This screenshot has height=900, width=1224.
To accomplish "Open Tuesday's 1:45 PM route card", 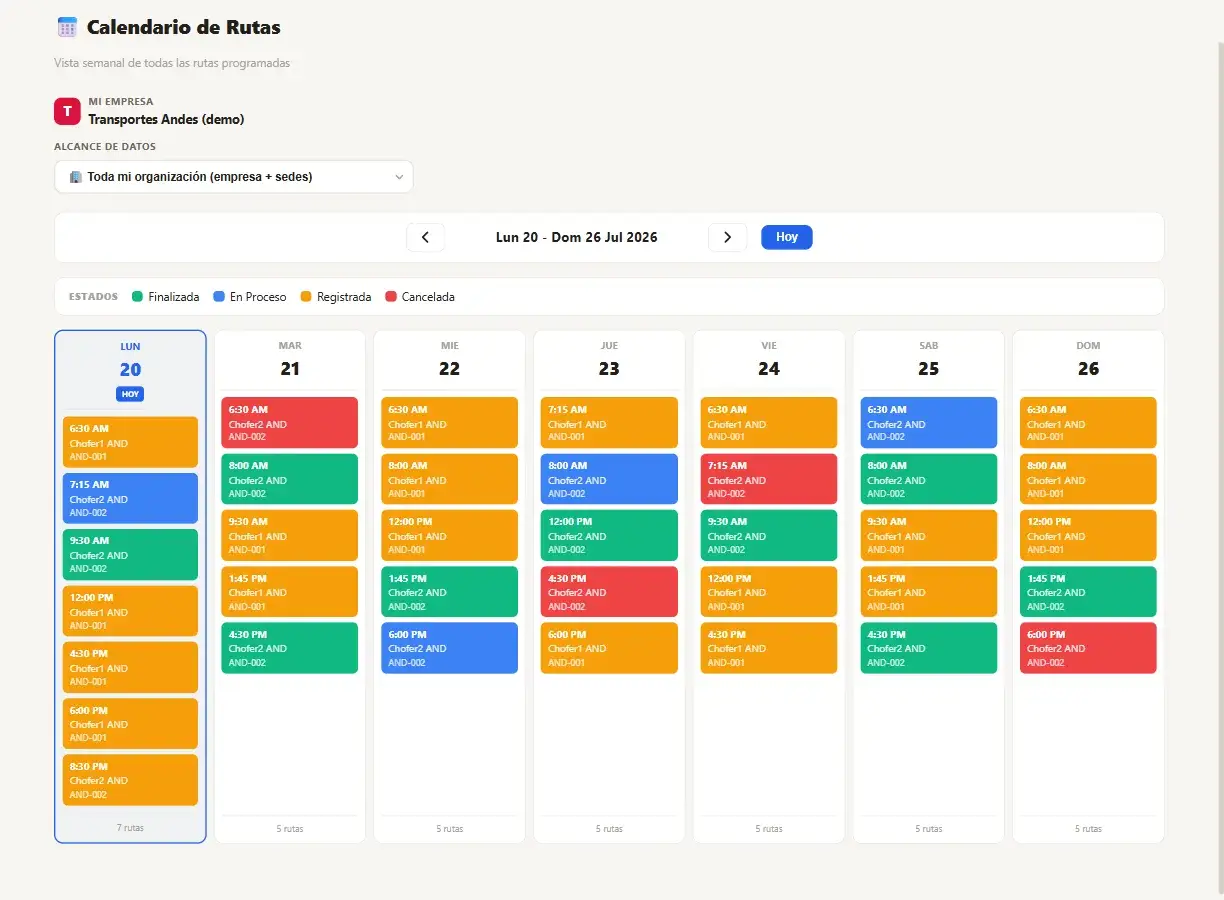I will click(290, 592).
